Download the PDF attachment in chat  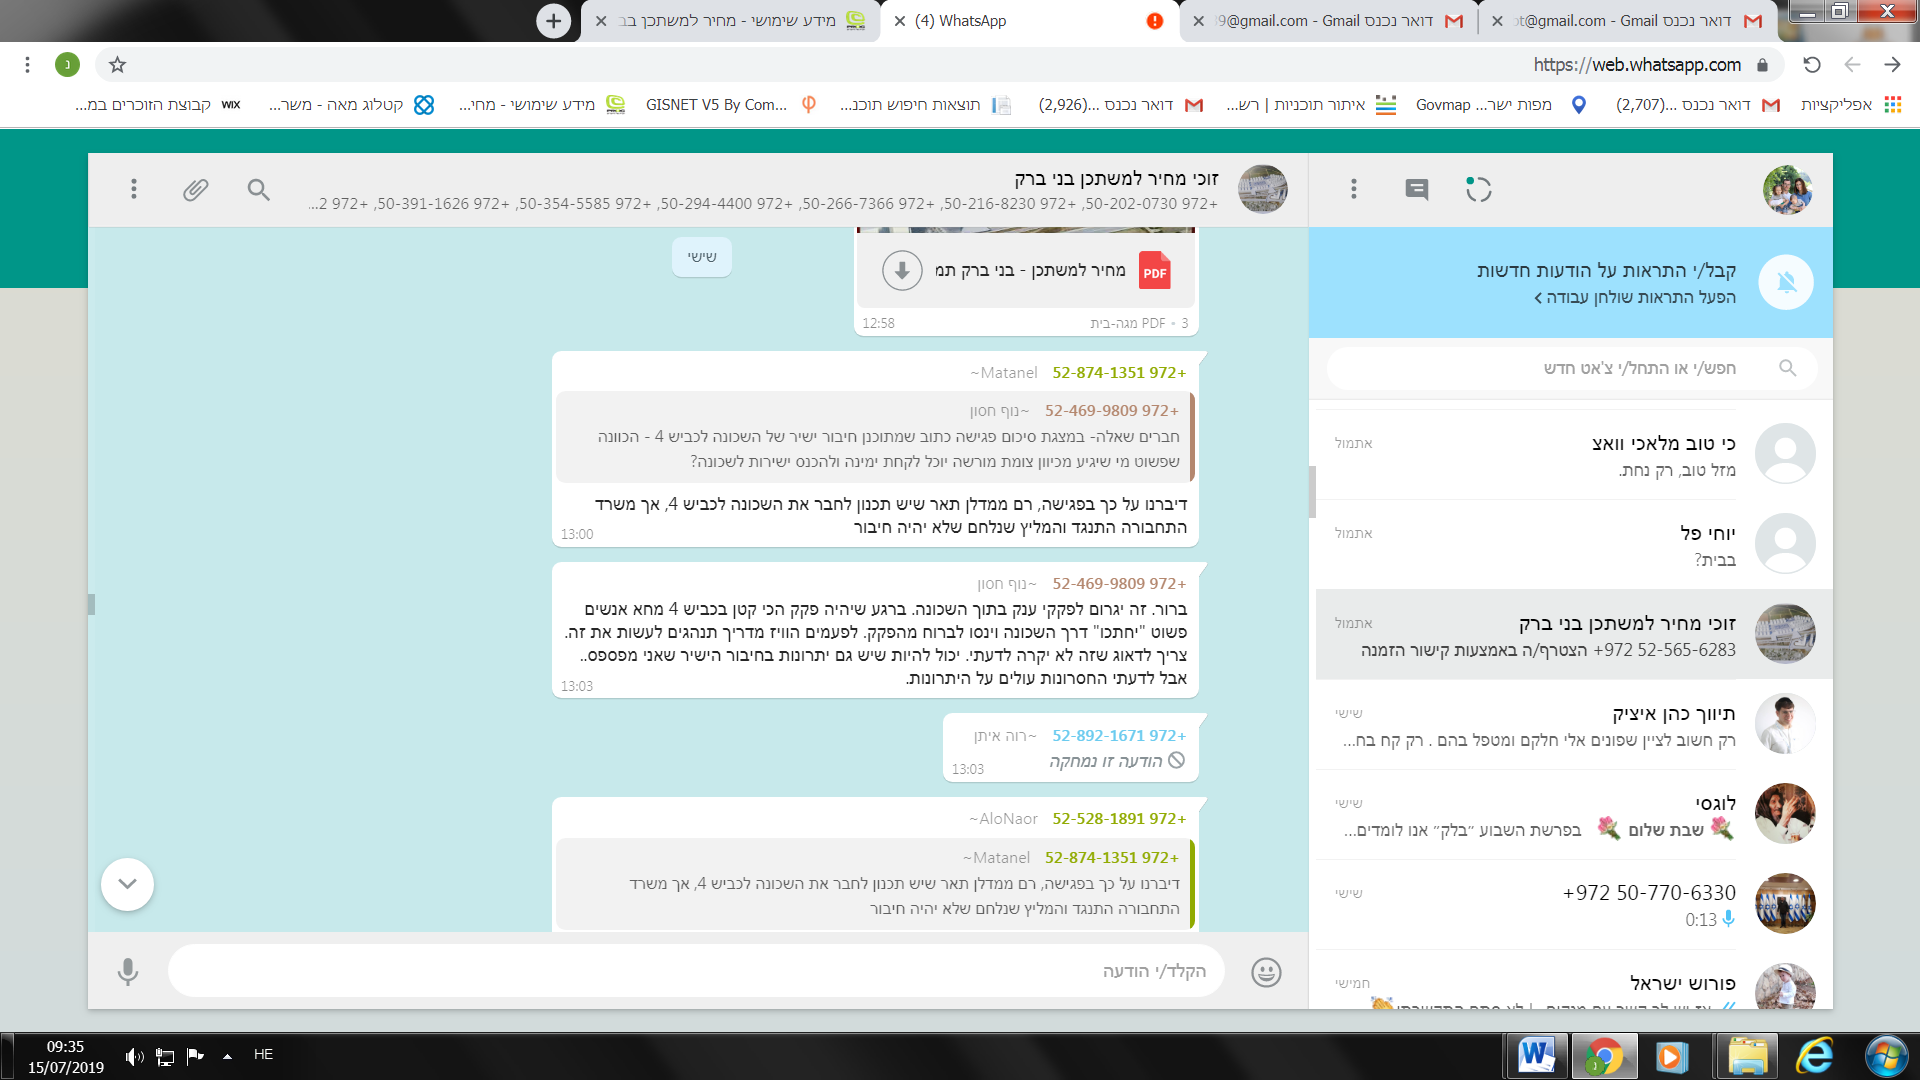(901, 271)
